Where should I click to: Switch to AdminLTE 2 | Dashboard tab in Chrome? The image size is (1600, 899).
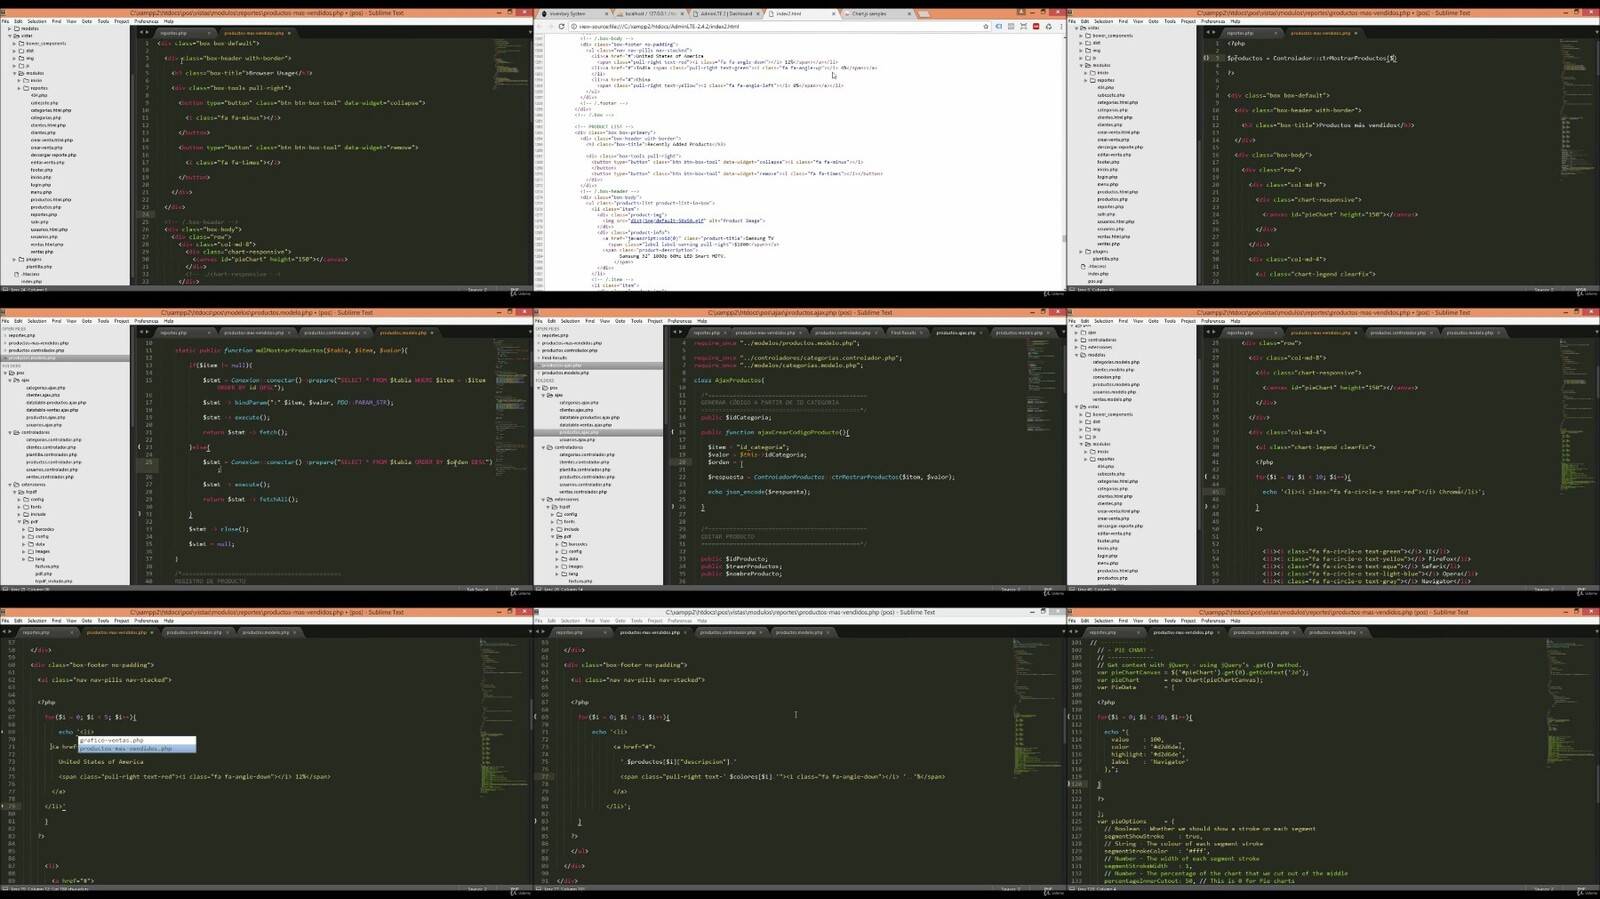[x=726, y=14]
